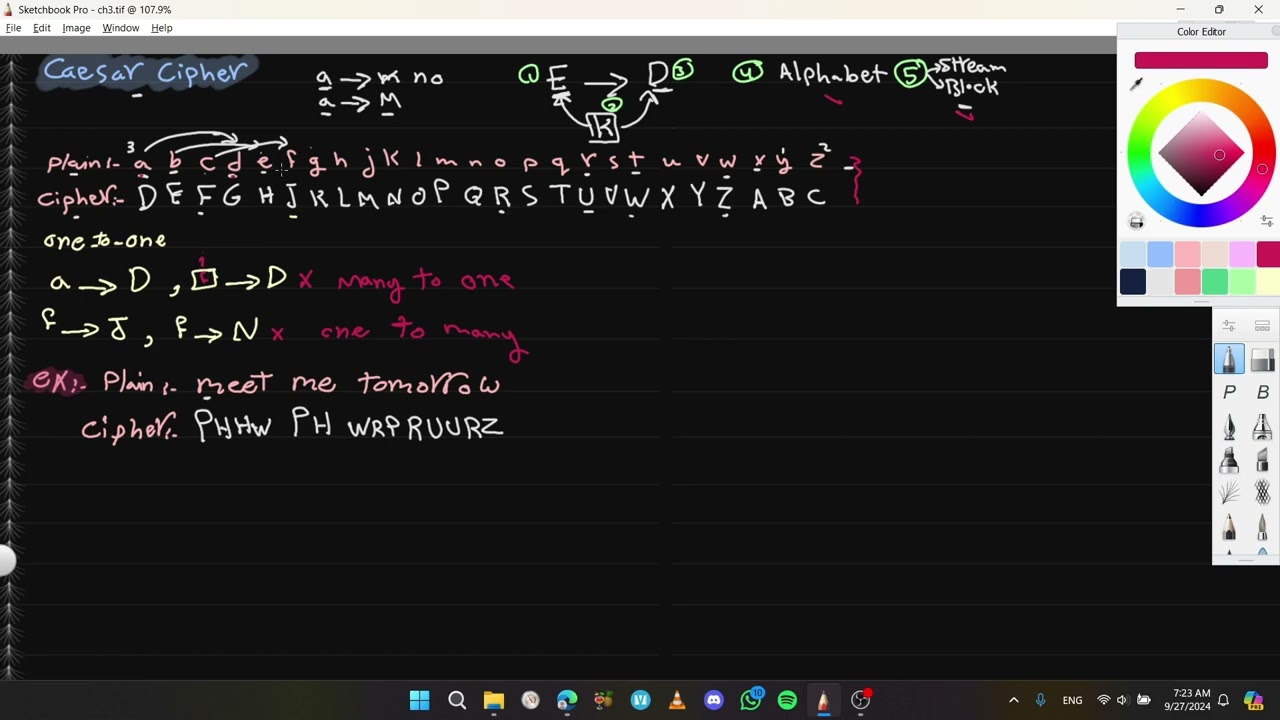Select the mesh pattern brush
Screen dimensions: 1280x720
(1262, 493)
